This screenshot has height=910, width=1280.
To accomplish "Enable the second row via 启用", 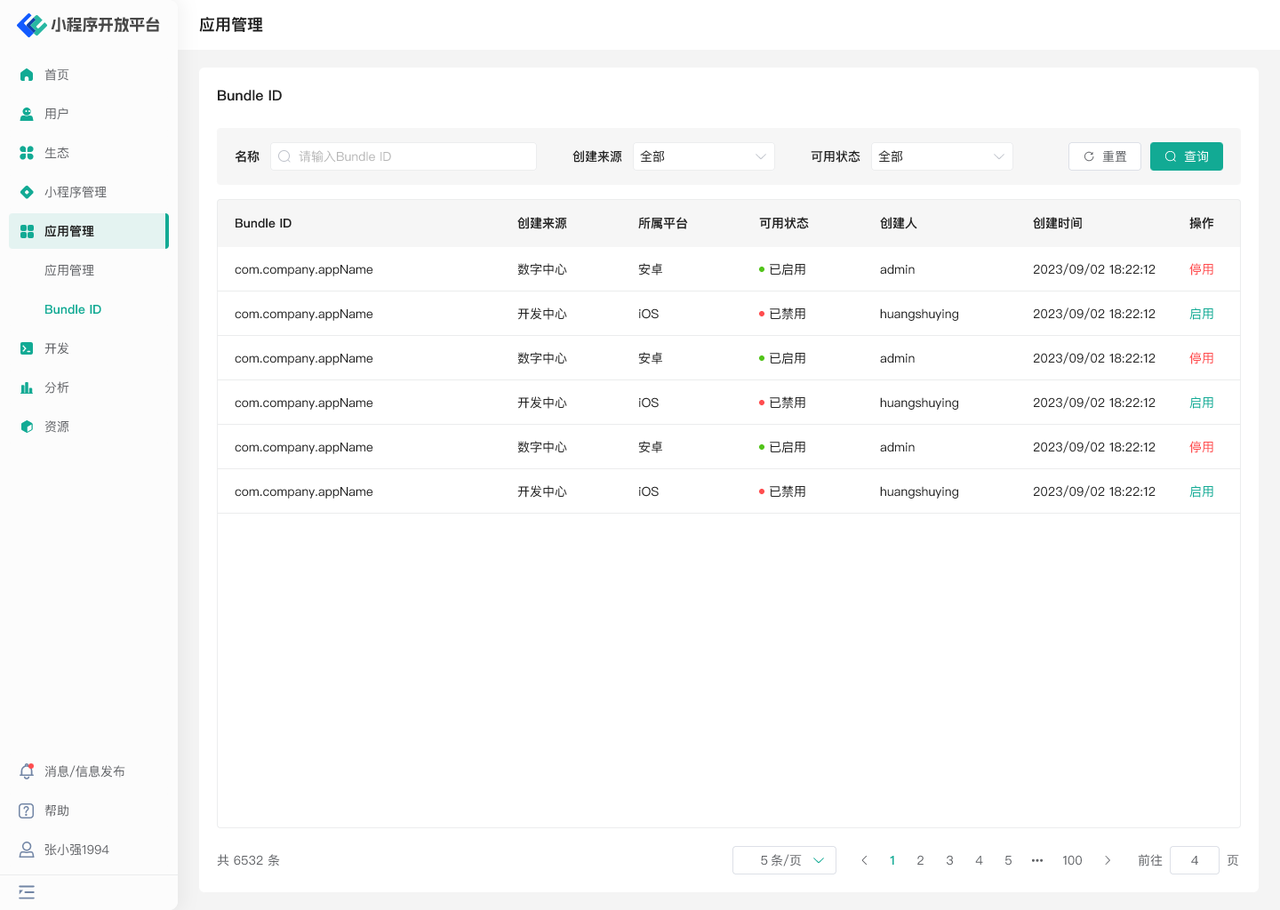I will tap(1201, 314).
